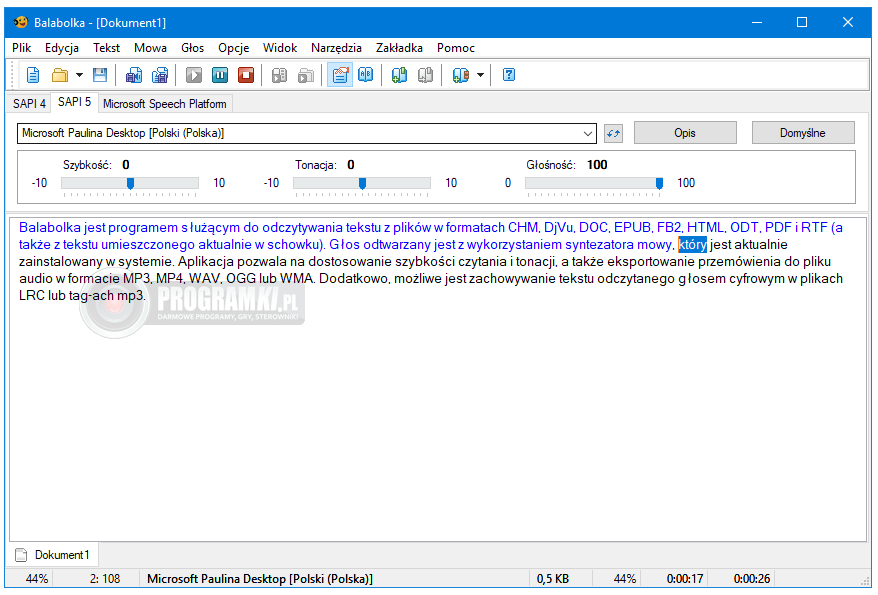Click the Szybkość speed slider handle
Image resolution: width=878 pixels, height=595 pixels.
tap(130, 183)
